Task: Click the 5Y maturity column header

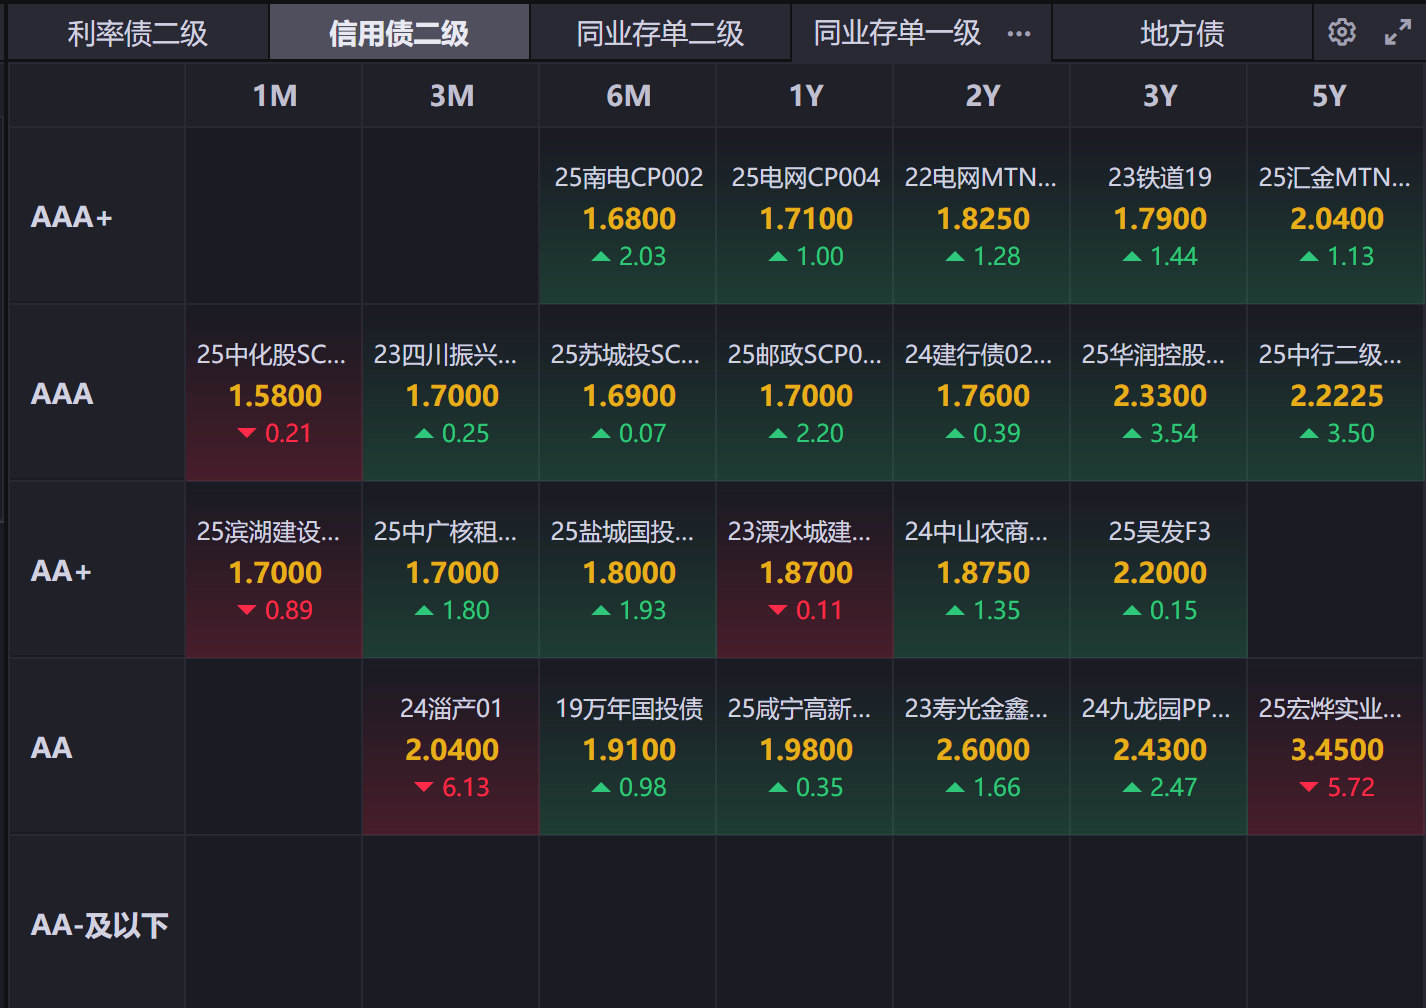Action: (x=1329, y=96)
